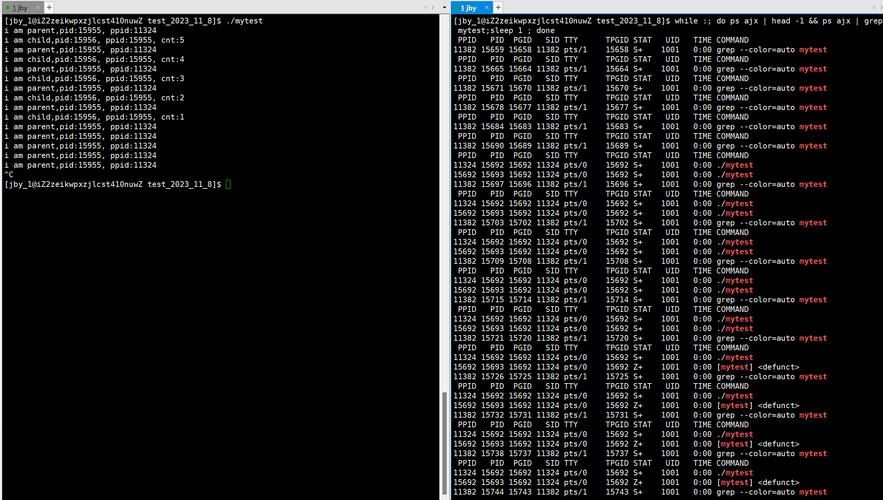Select the right pane "1 jby" tab
Image resolution: width=883 pixels, height=500 pixels.
click(469, 7)
